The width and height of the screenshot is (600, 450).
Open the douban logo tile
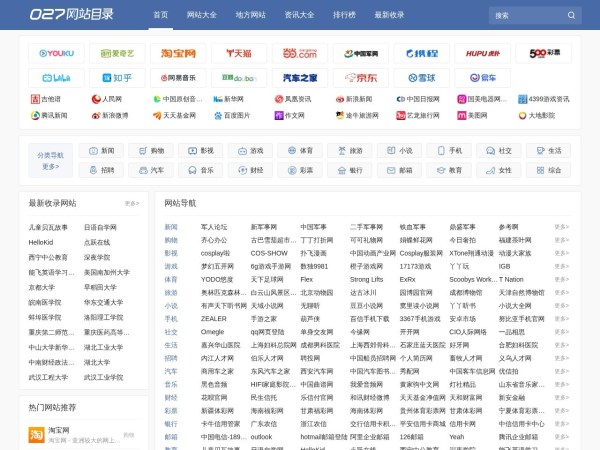239,78
